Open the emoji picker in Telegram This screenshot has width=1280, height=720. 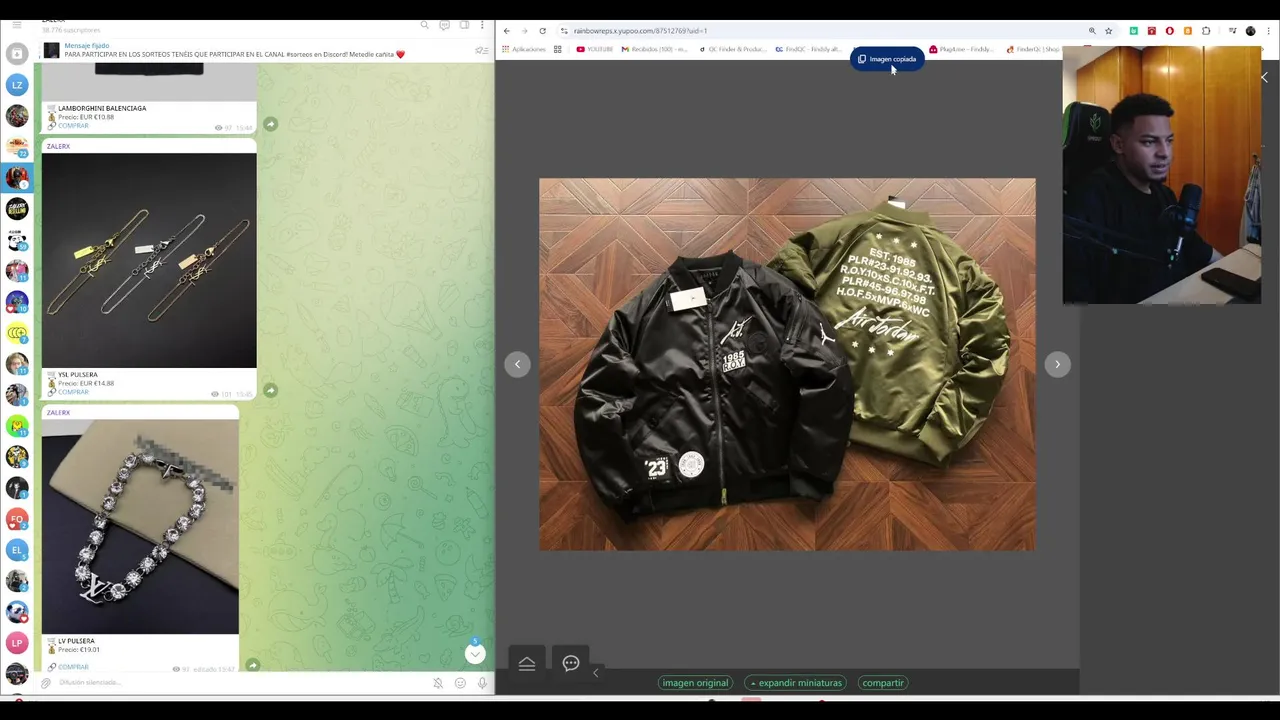click(460, 683)
